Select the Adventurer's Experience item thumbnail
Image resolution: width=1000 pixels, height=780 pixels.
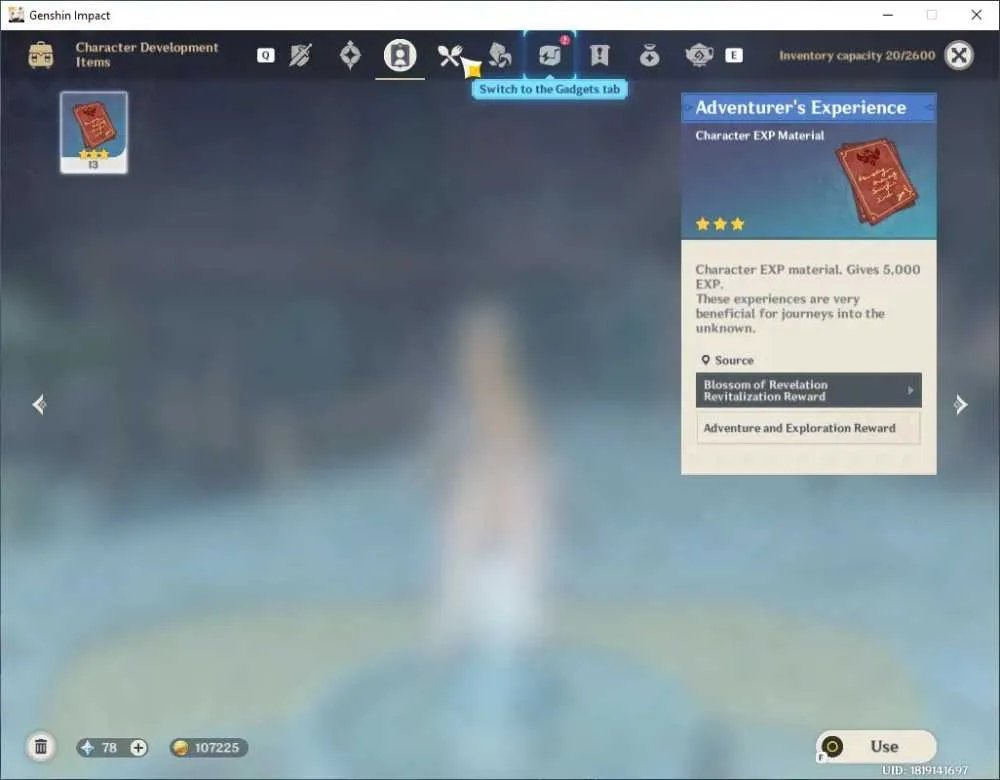point(94,132)
